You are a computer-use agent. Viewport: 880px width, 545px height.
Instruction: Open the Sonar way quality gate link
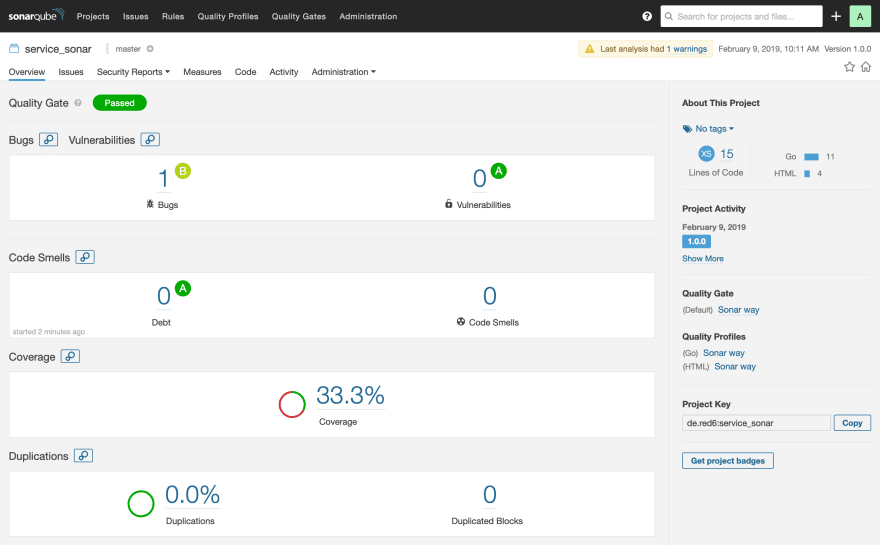coord(739,310)
